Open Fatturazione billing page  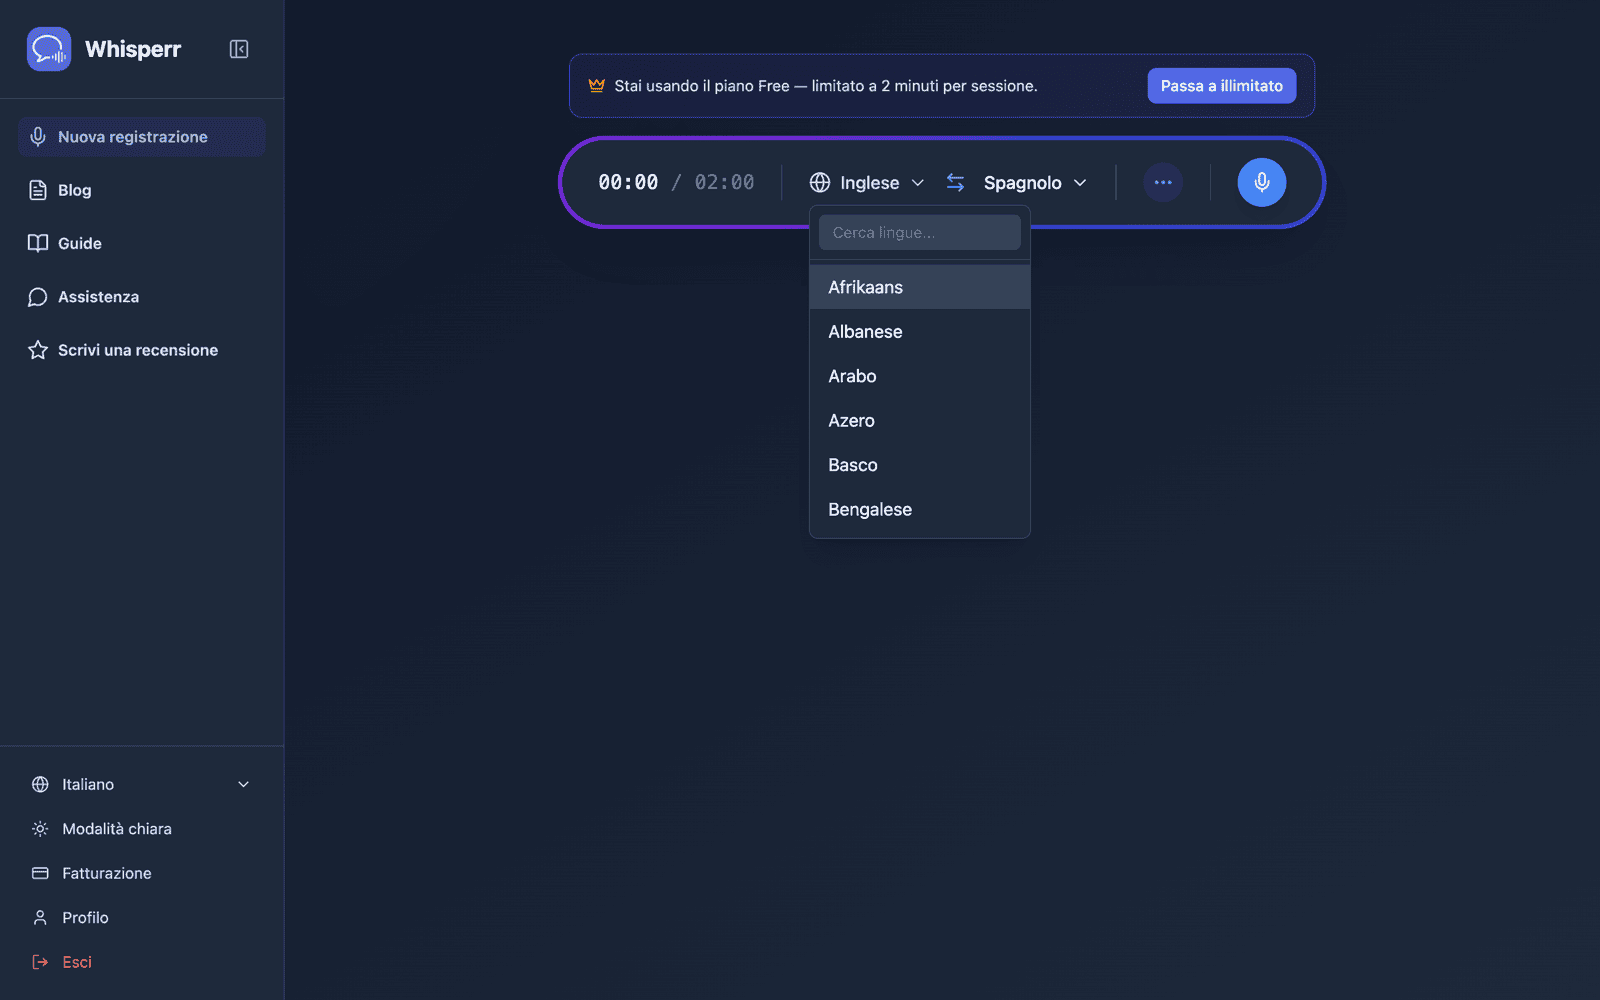point(141,873)
